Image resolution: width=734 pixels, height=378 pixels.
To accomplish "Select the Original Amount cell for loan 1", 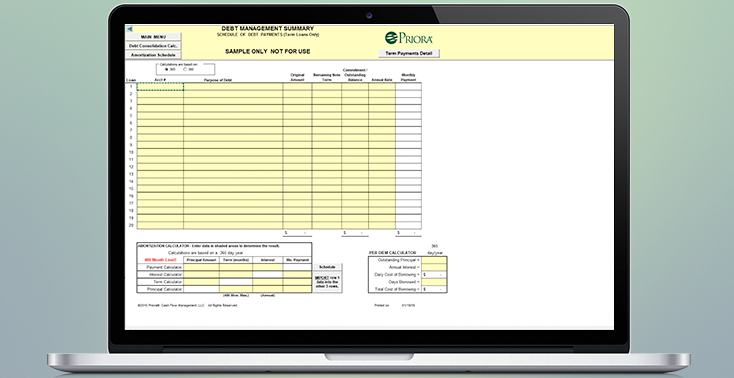I will coord(297,87).
